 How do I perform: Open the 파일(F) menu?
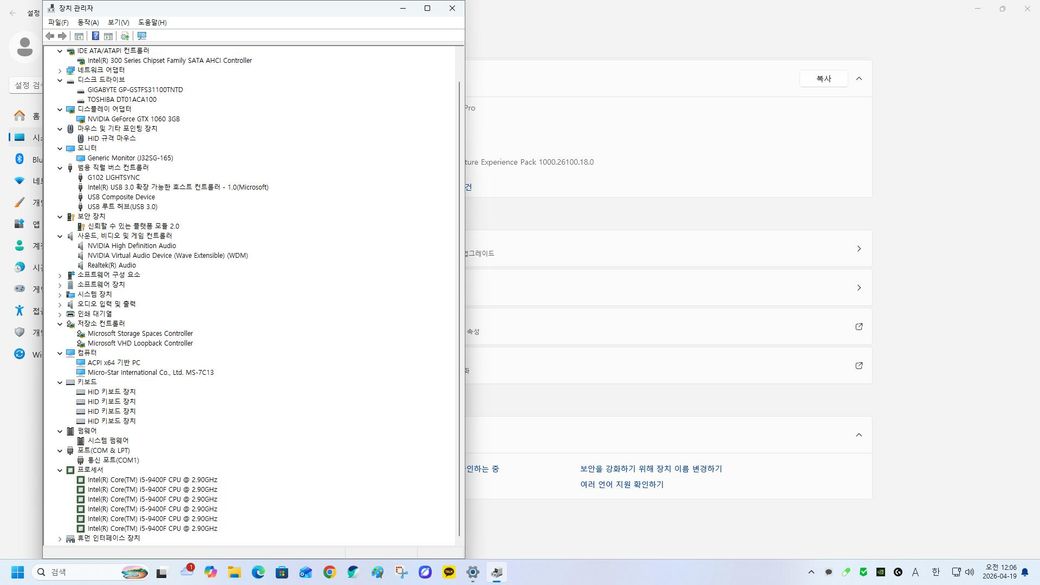58,22
